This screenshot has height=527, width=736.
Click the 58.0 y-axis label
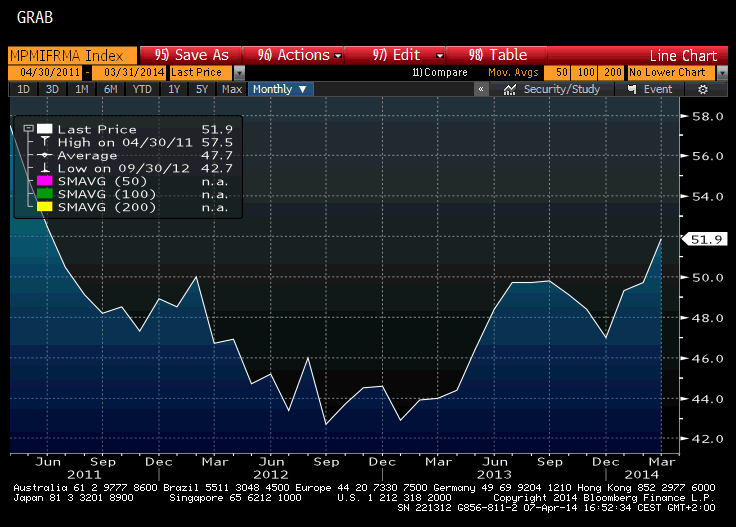[708, 116]
